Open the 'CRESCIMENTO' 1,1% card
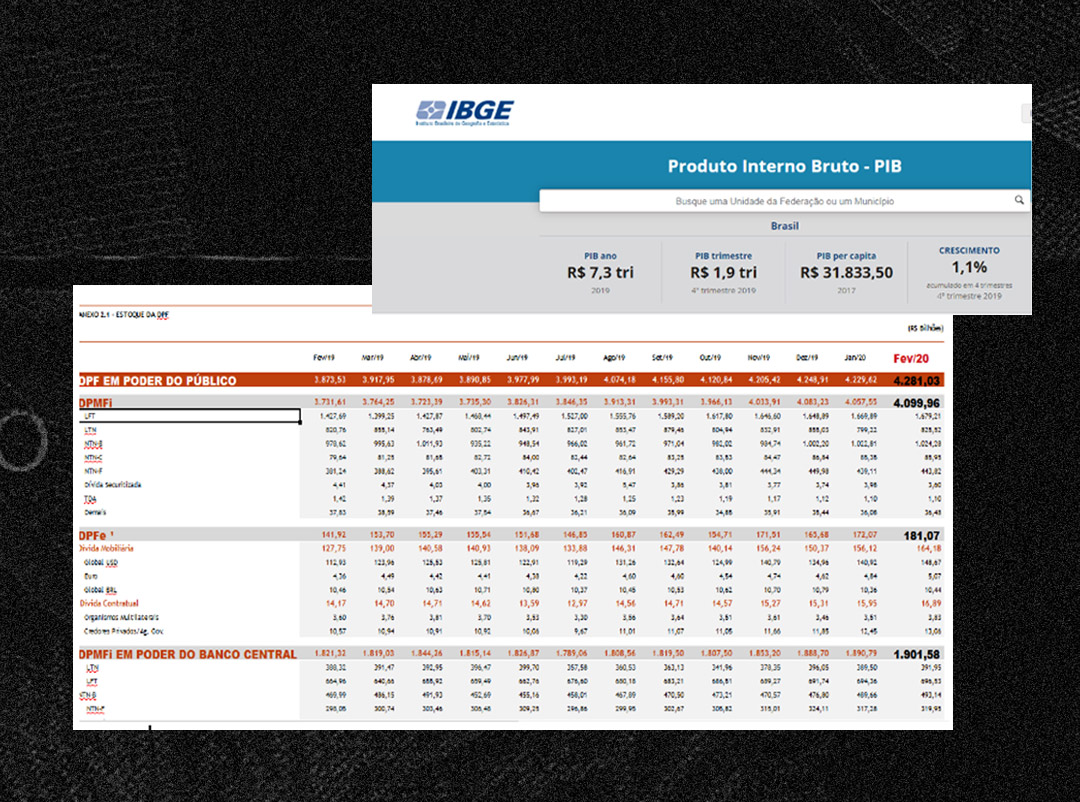Image resolution: width=1080 pixels, height=802 pixels. click(969, 273)
